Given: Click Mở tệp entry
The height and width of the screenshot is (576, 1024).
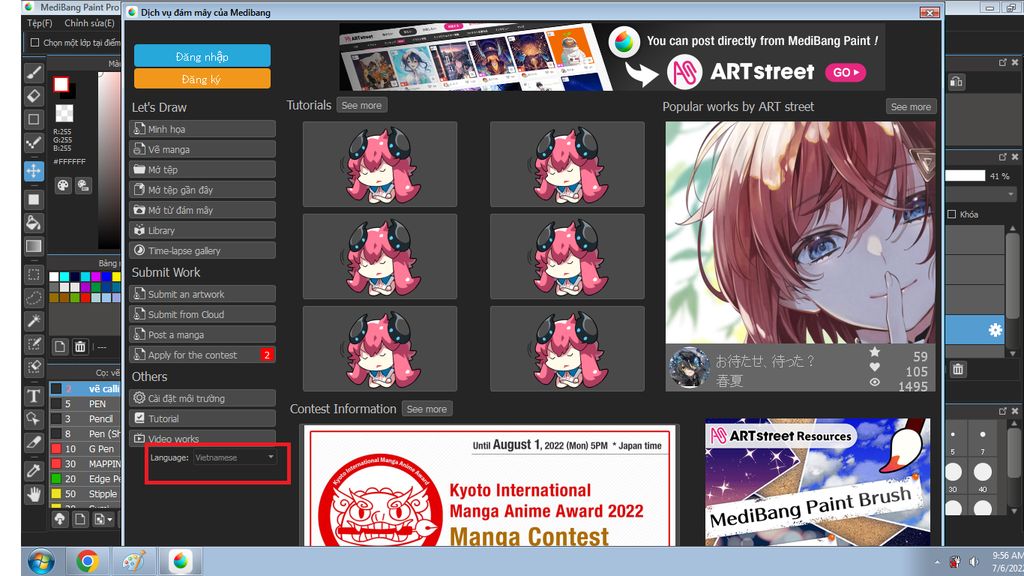Looking at the screenshot, I should point(202,169).
